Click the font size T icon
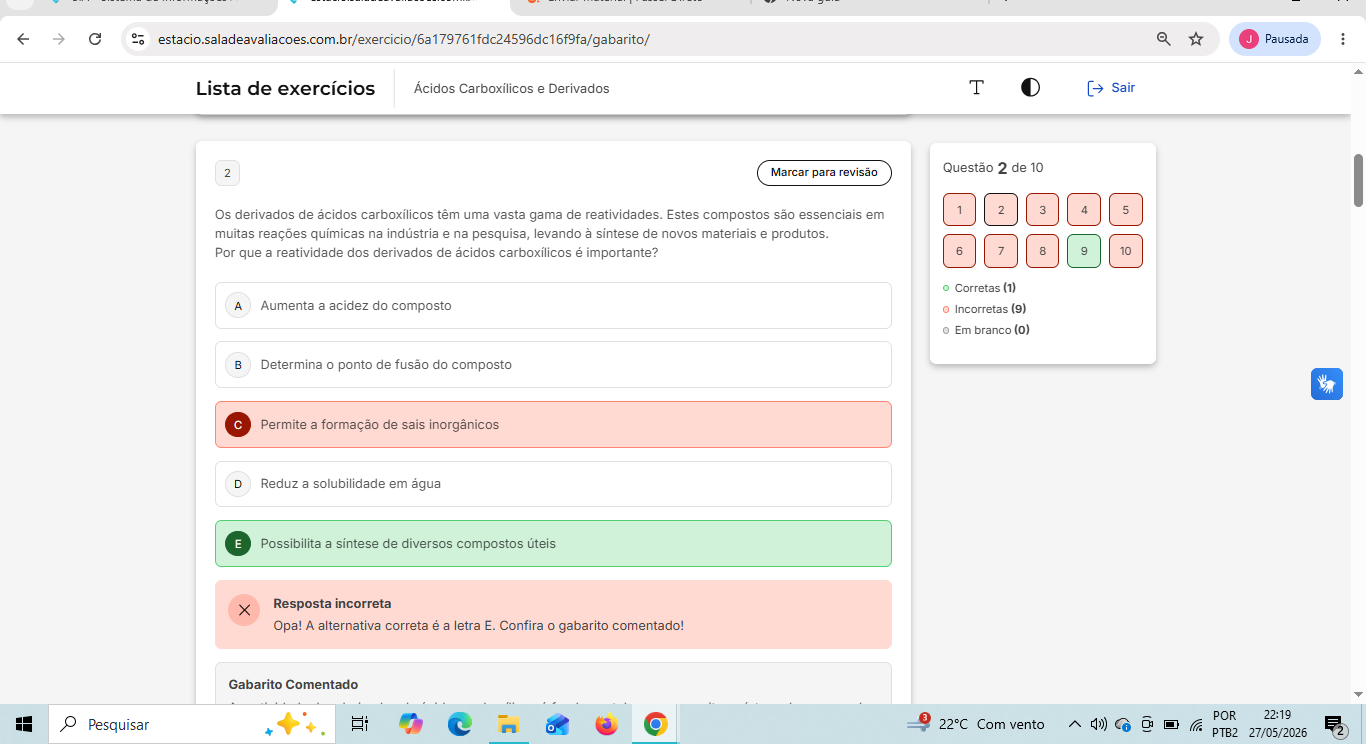This screenshot has height=744, width=1366. (977, 88)
